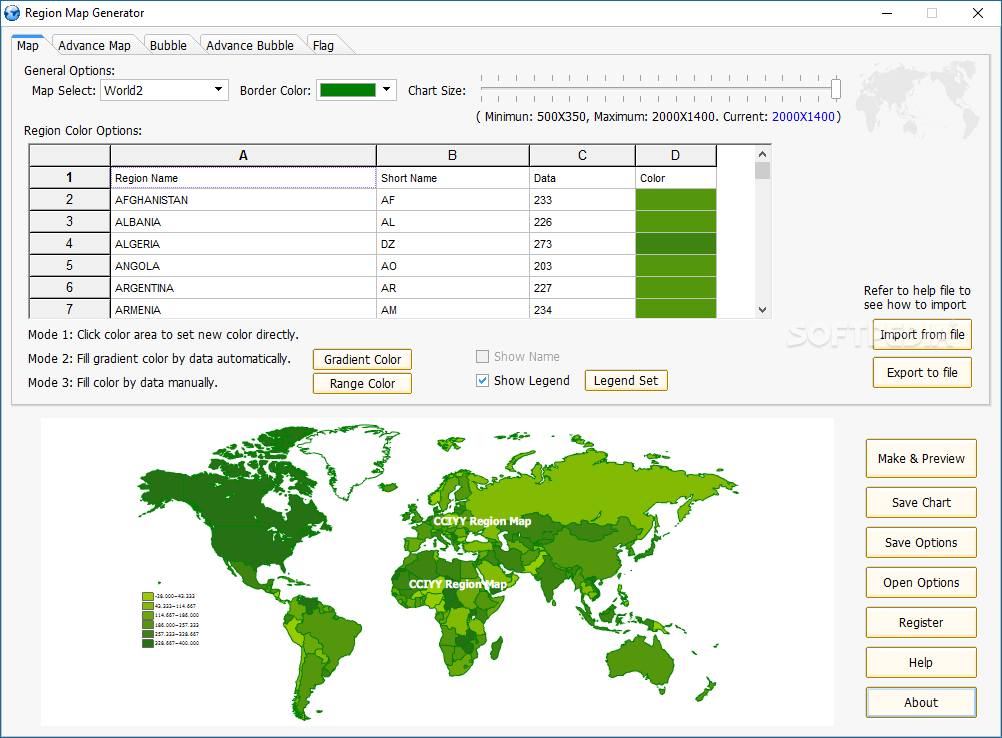1002x738 pixels.
Task: Open Legend Set settings
Action: tap(626, 380)
